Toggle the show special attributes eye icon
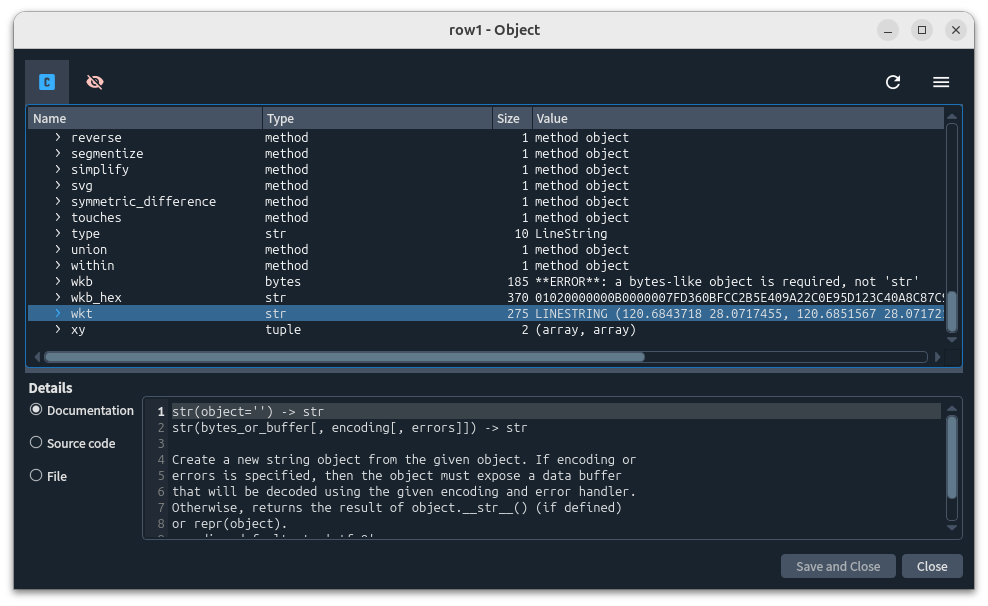 (x=95, y=82)
